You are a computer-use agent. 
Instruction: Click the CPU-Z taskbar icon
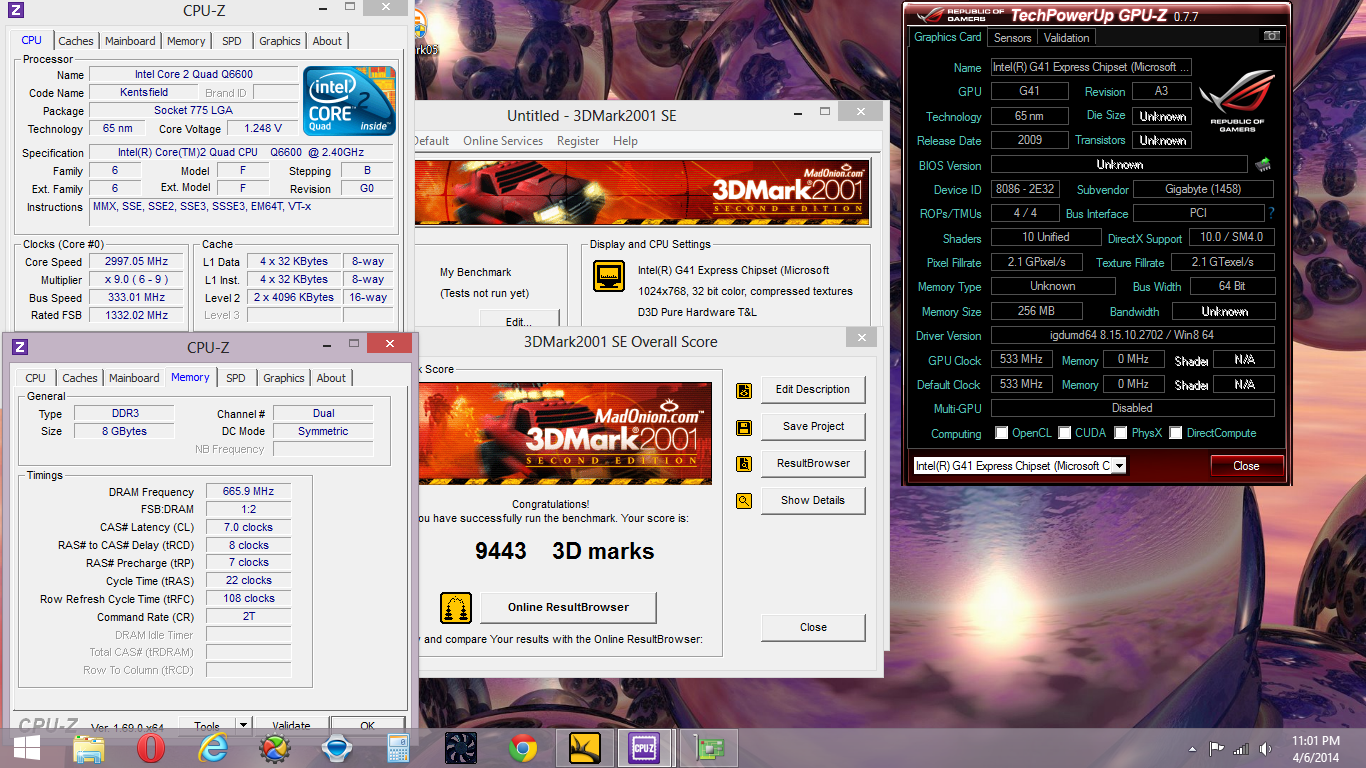[643, 748]
